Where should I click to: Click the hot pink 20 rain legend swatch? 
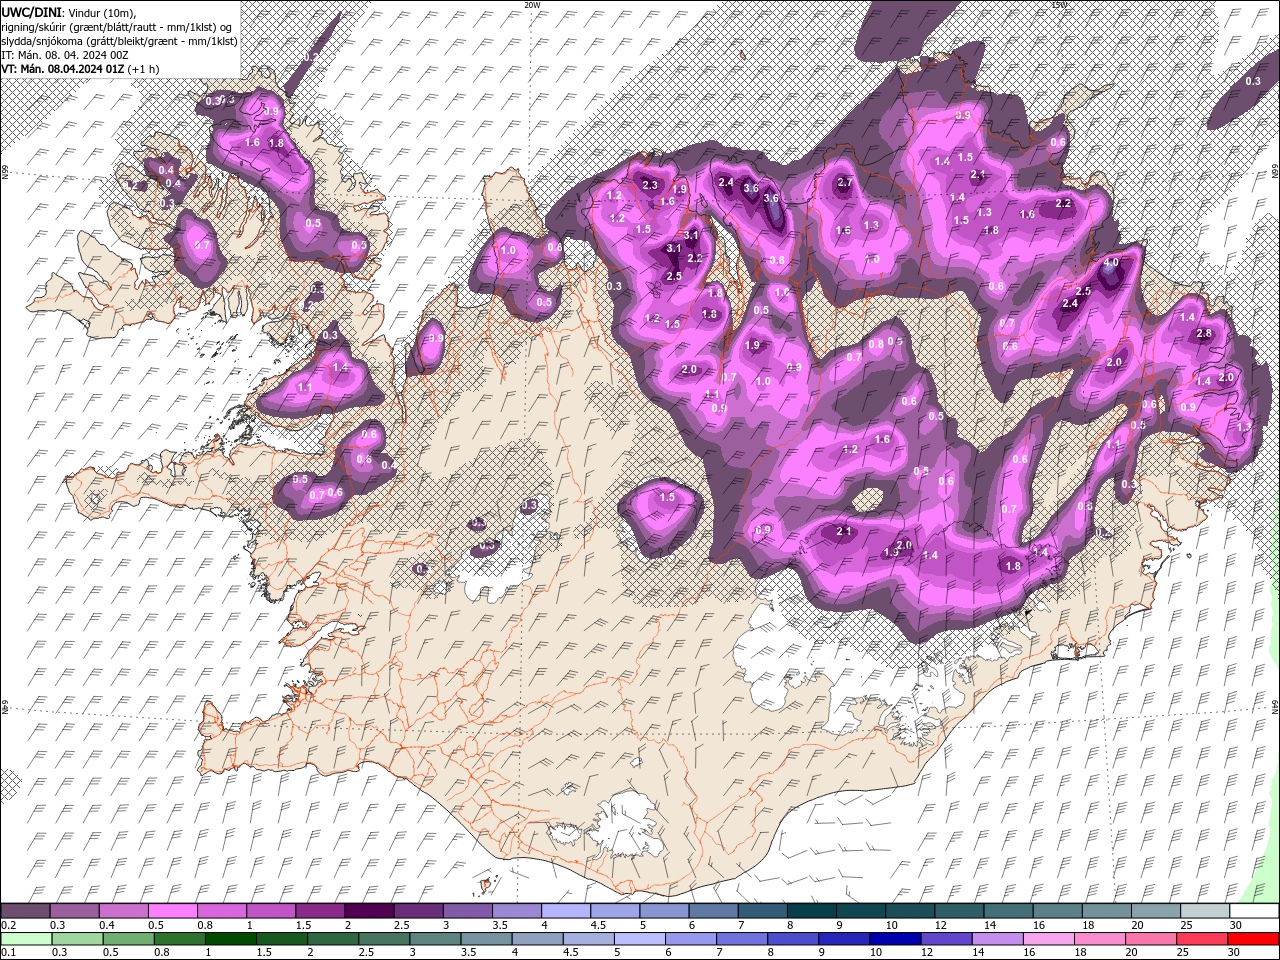tap(1151, 938)
